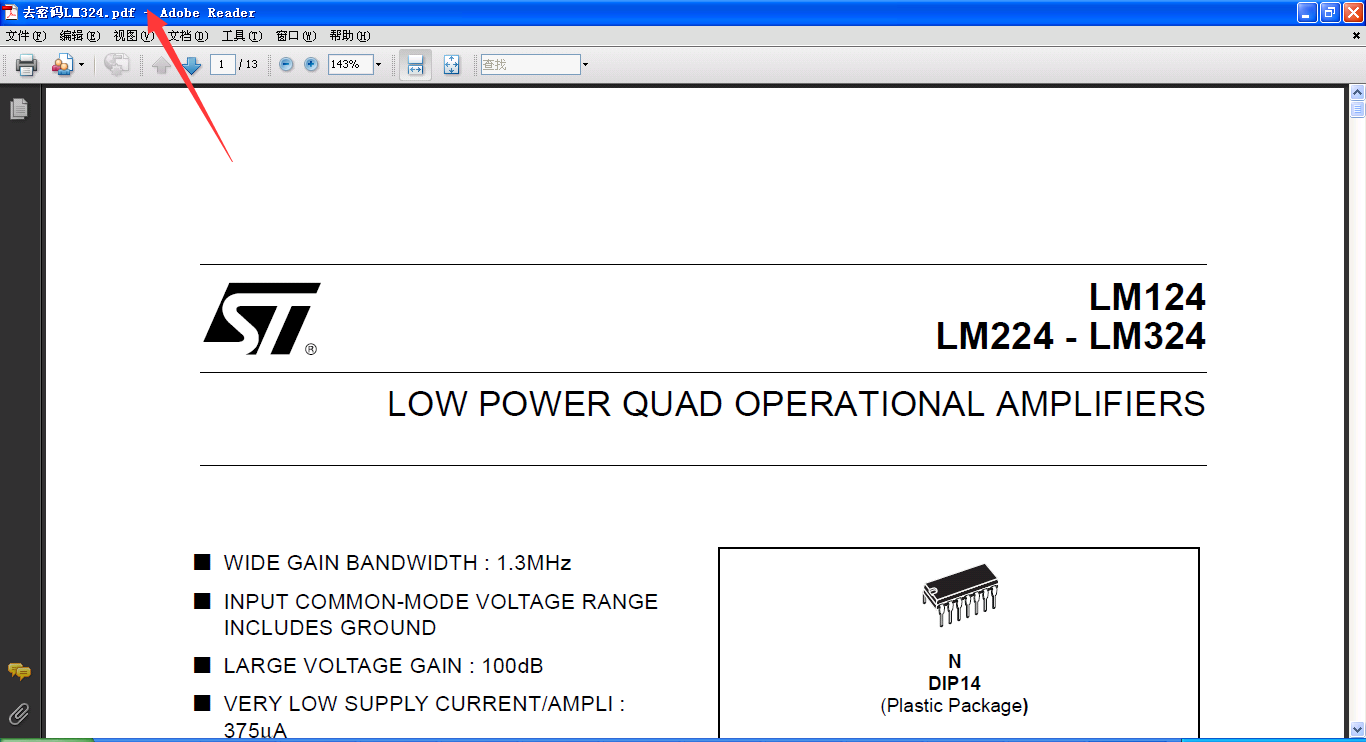The image size is (1366, 742).
Task: Open the 文档(D) menu
Action: (188, 36)
